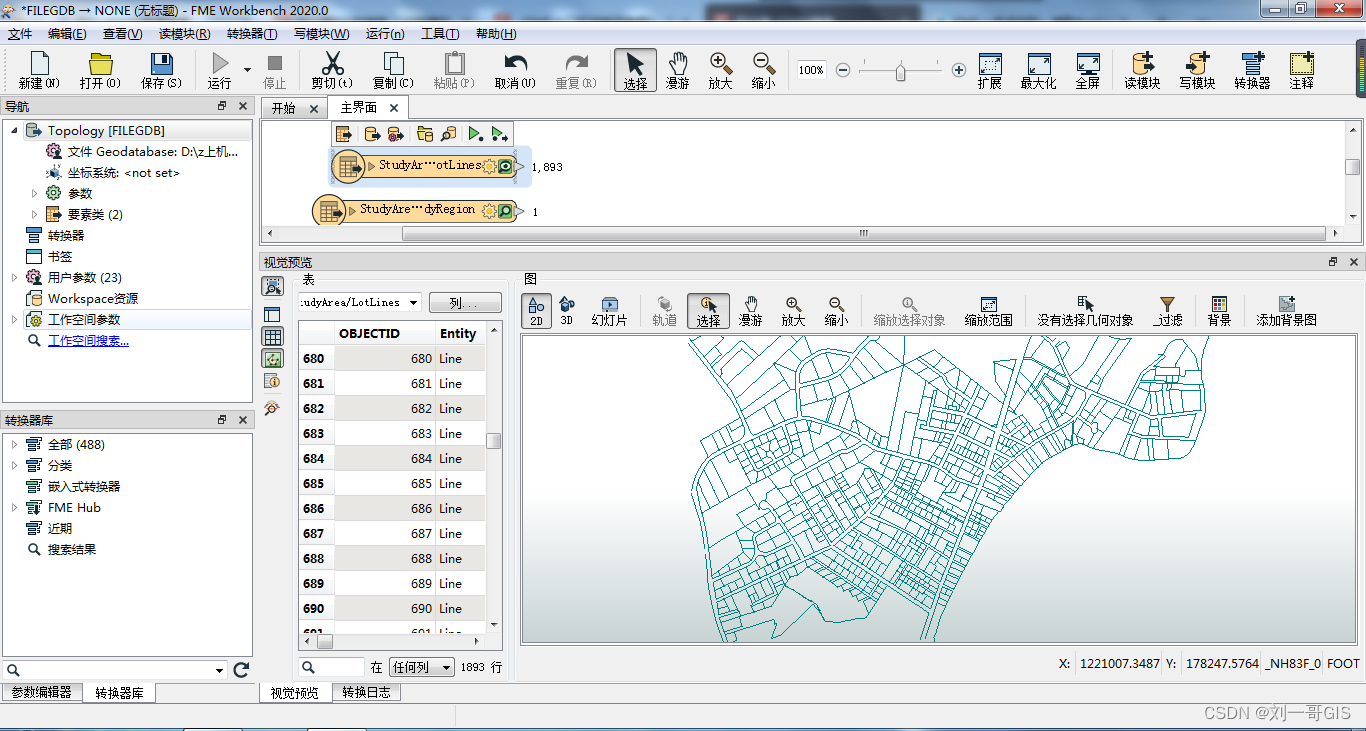This screenshot has height=731, width=1366.
Task: Click the 缩放范围 zoom extents icon
Action: 989,304
